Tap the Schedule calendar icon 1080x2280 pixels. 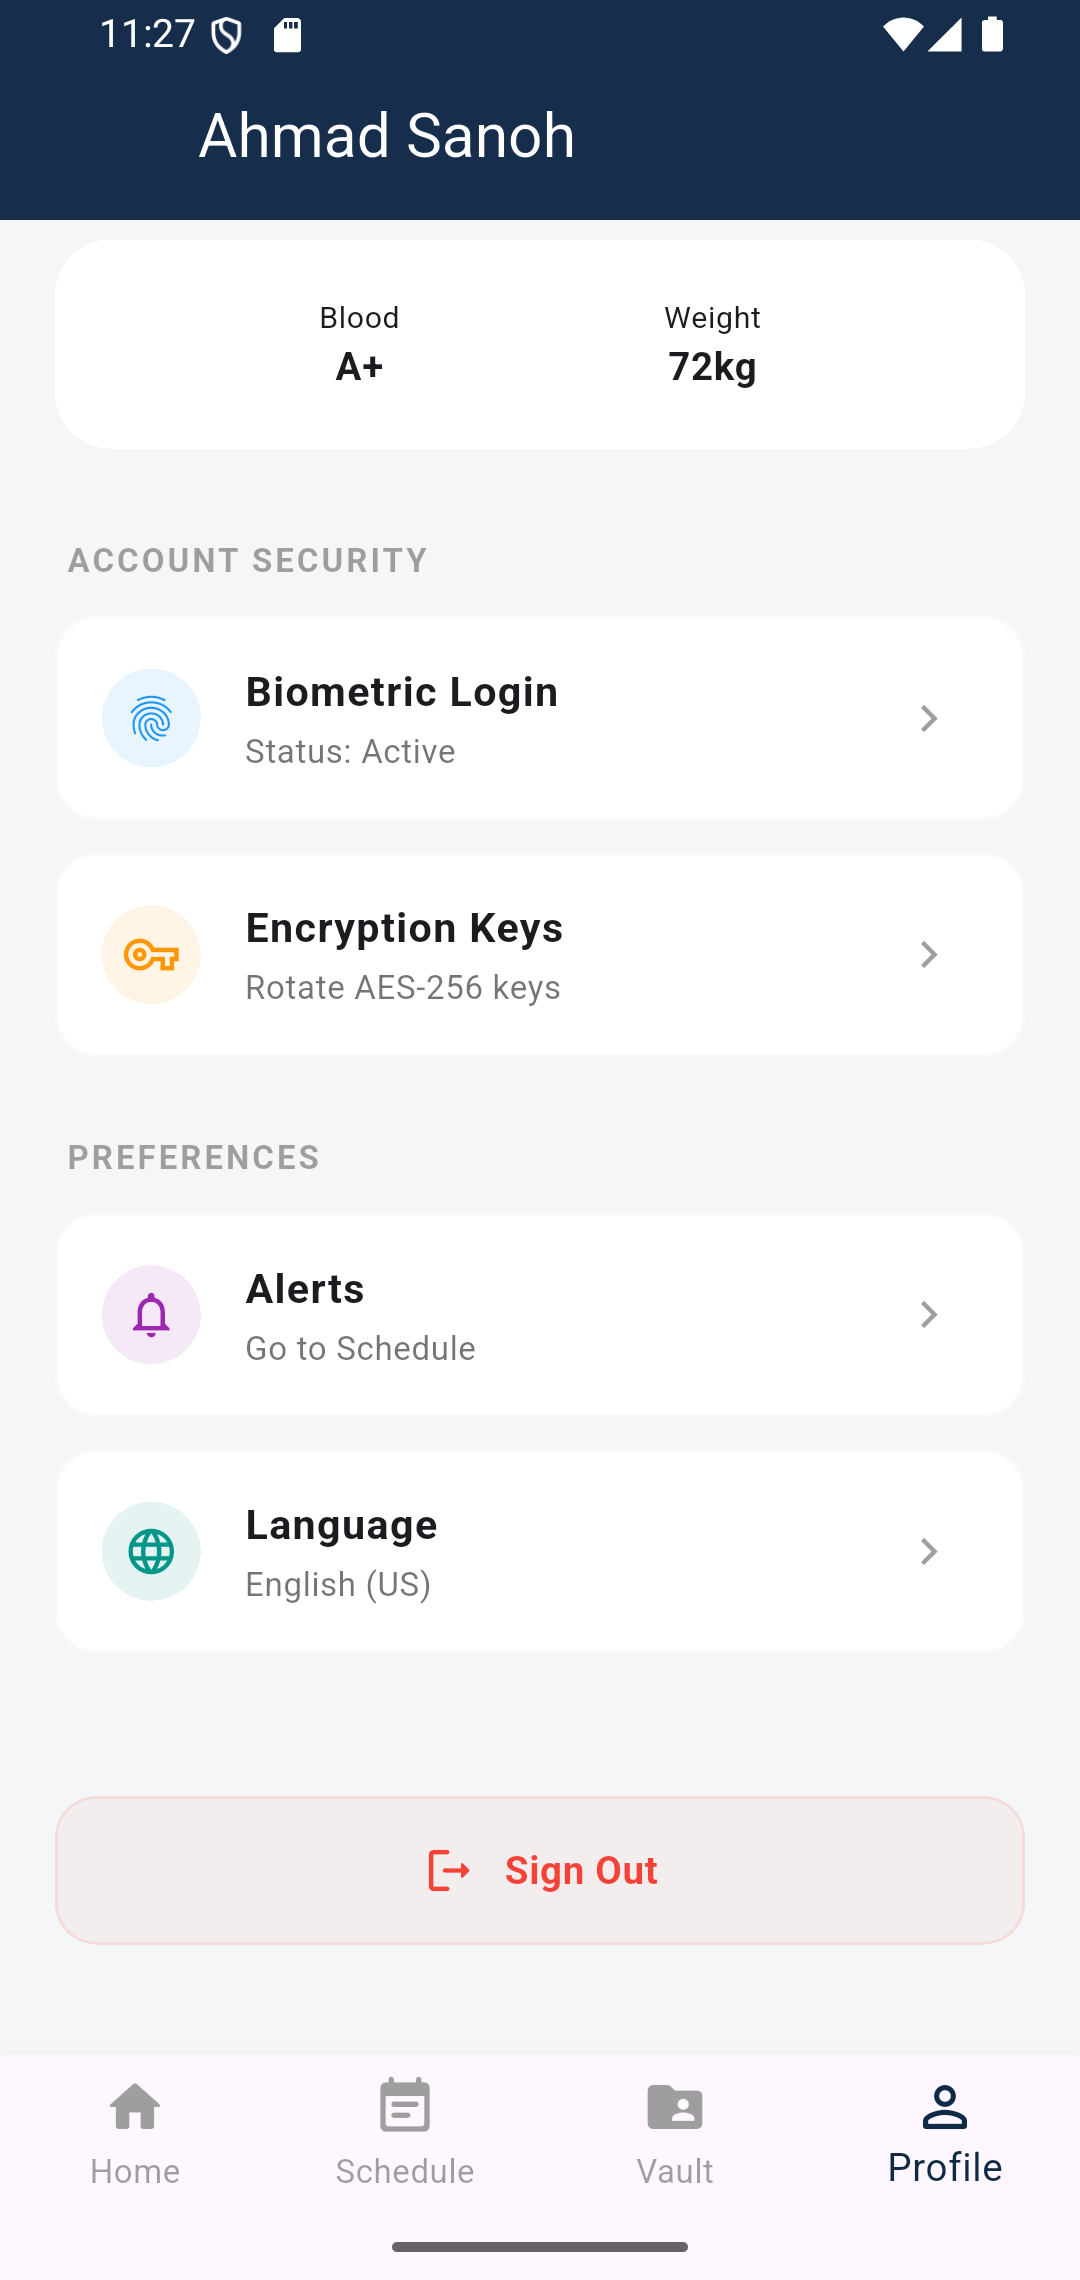405,2107
